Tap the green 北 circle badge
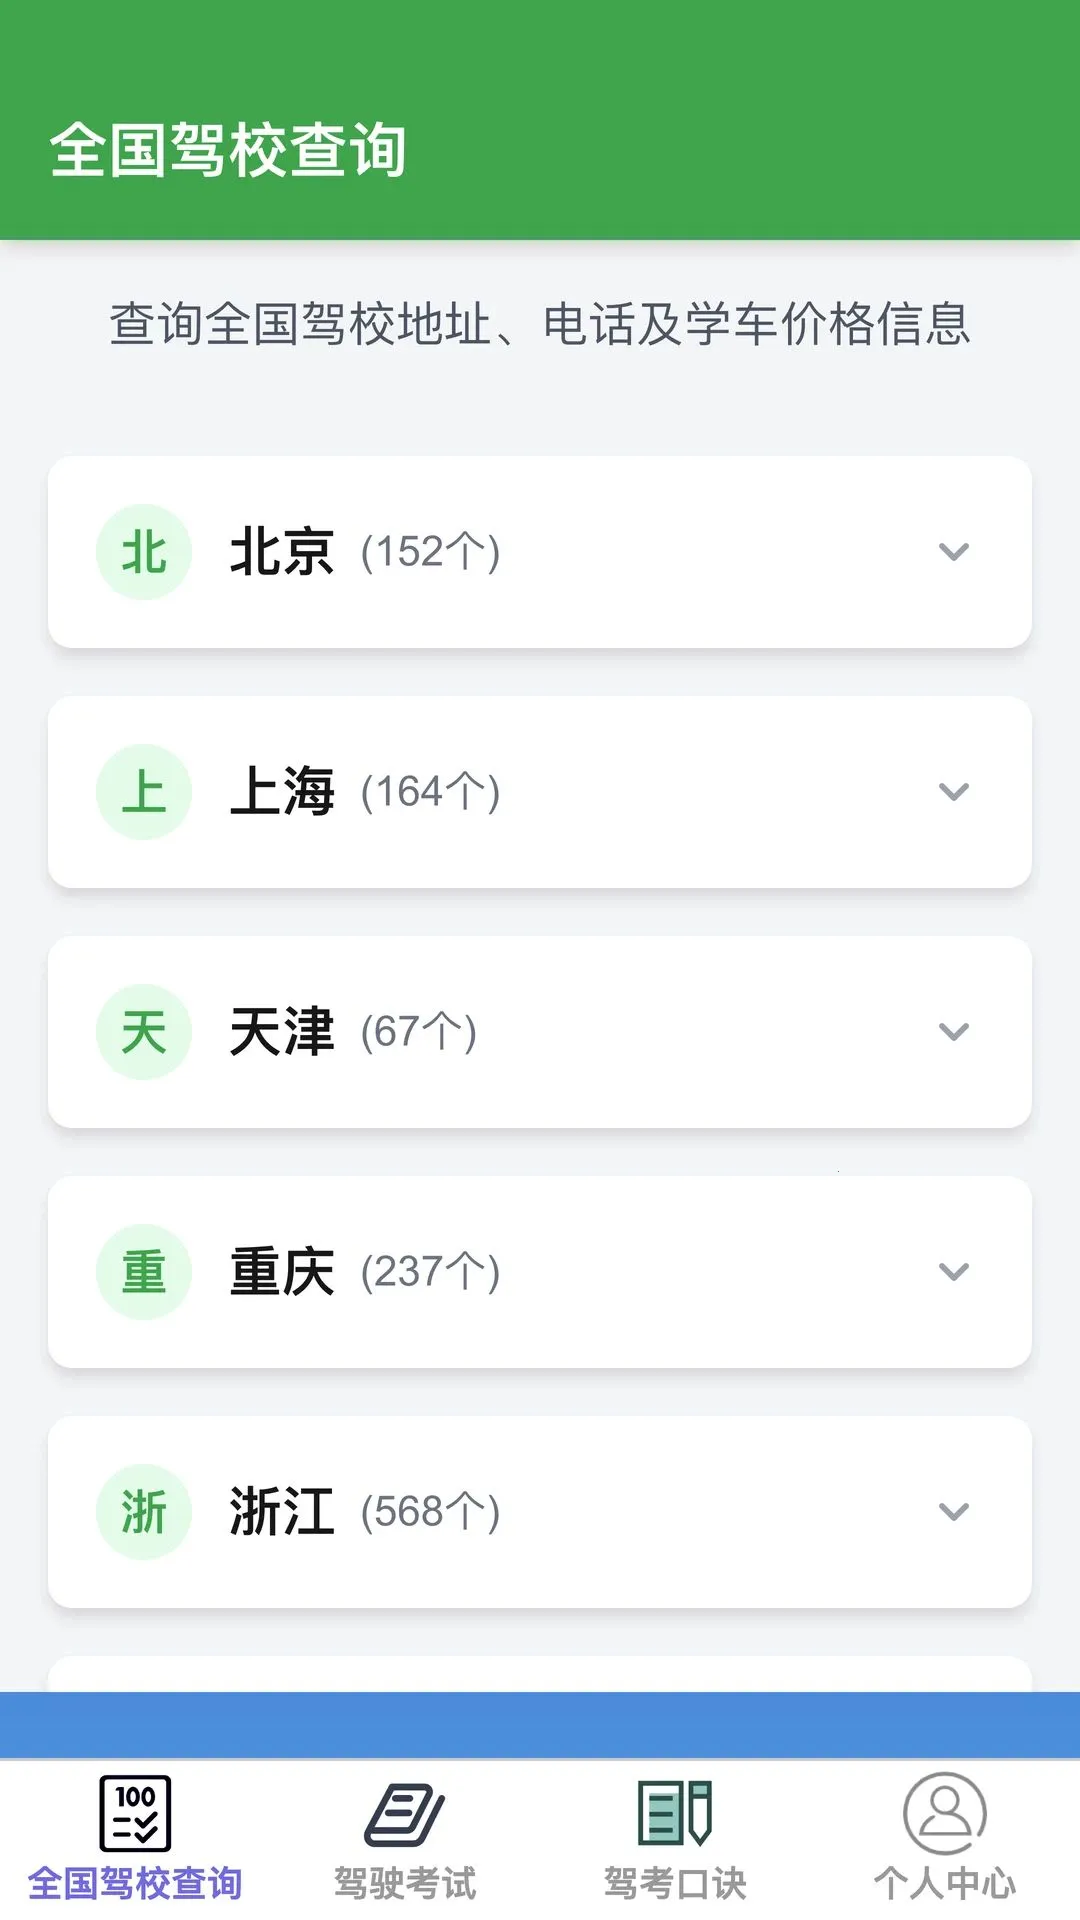This screenshot has height=1920, width=1080. tap(144, 552)
